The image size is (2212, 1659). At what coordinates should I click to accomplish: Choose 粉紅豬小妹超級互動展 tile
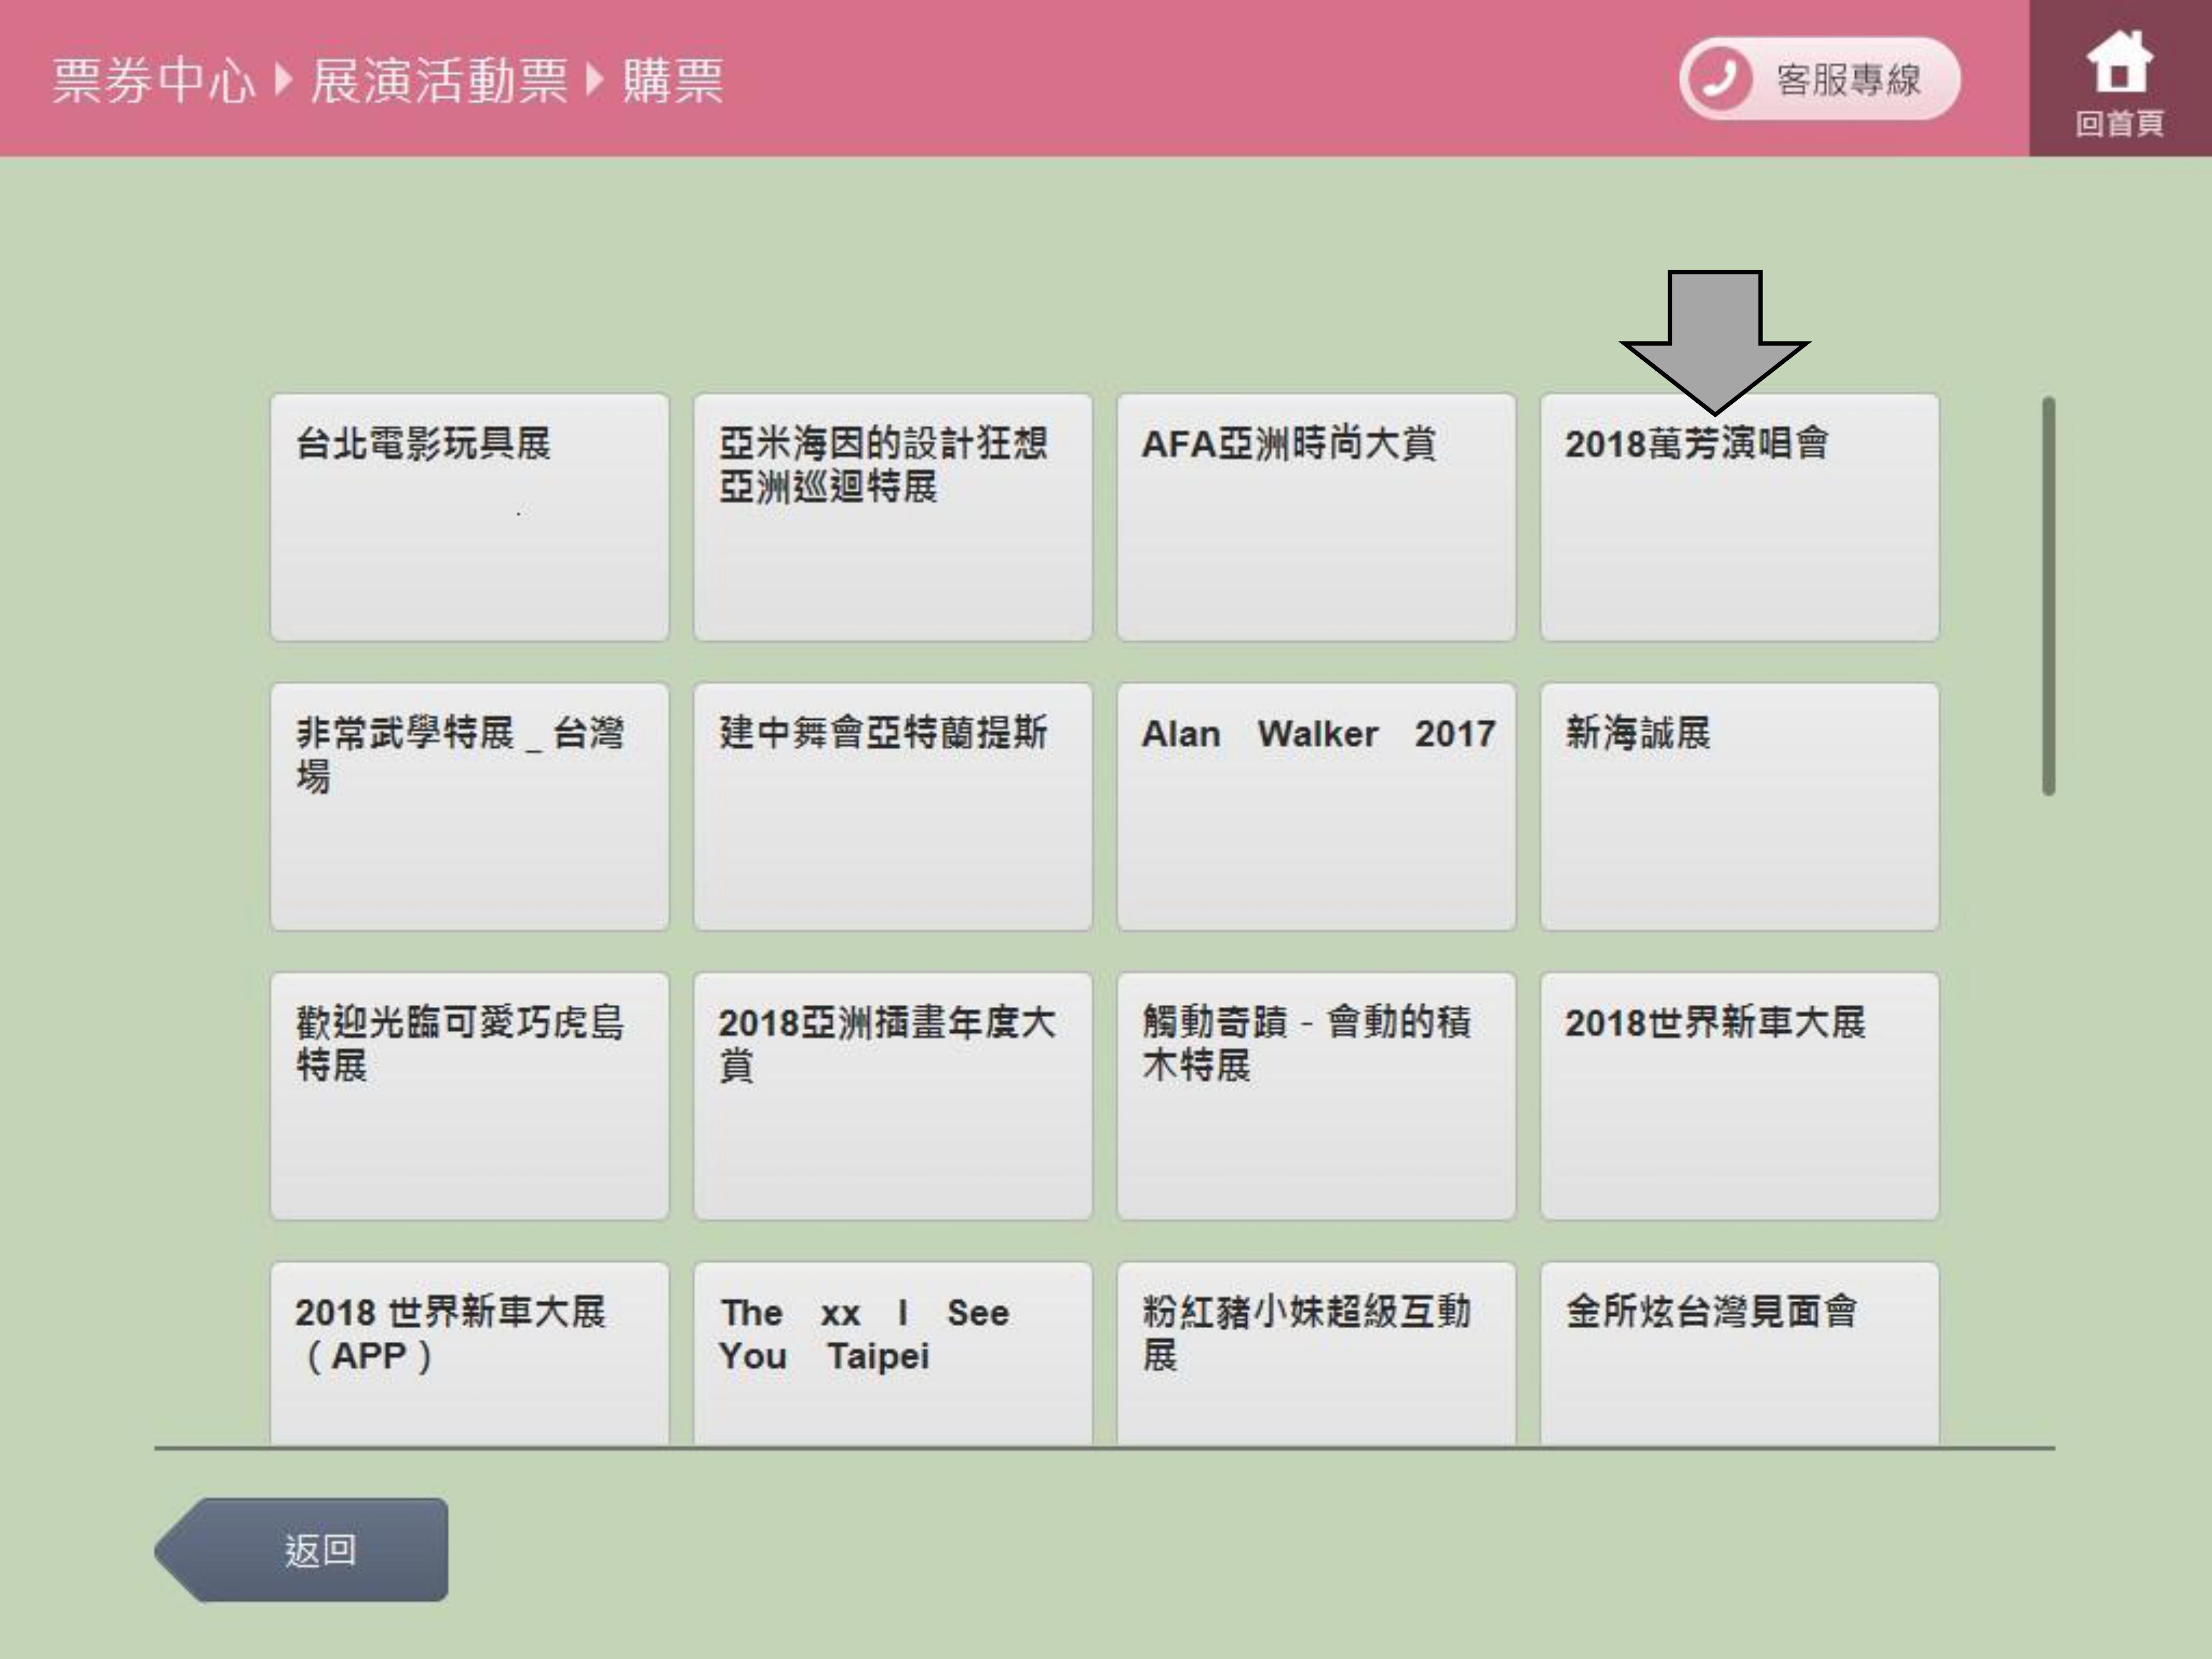(x=1315, y=1352)
